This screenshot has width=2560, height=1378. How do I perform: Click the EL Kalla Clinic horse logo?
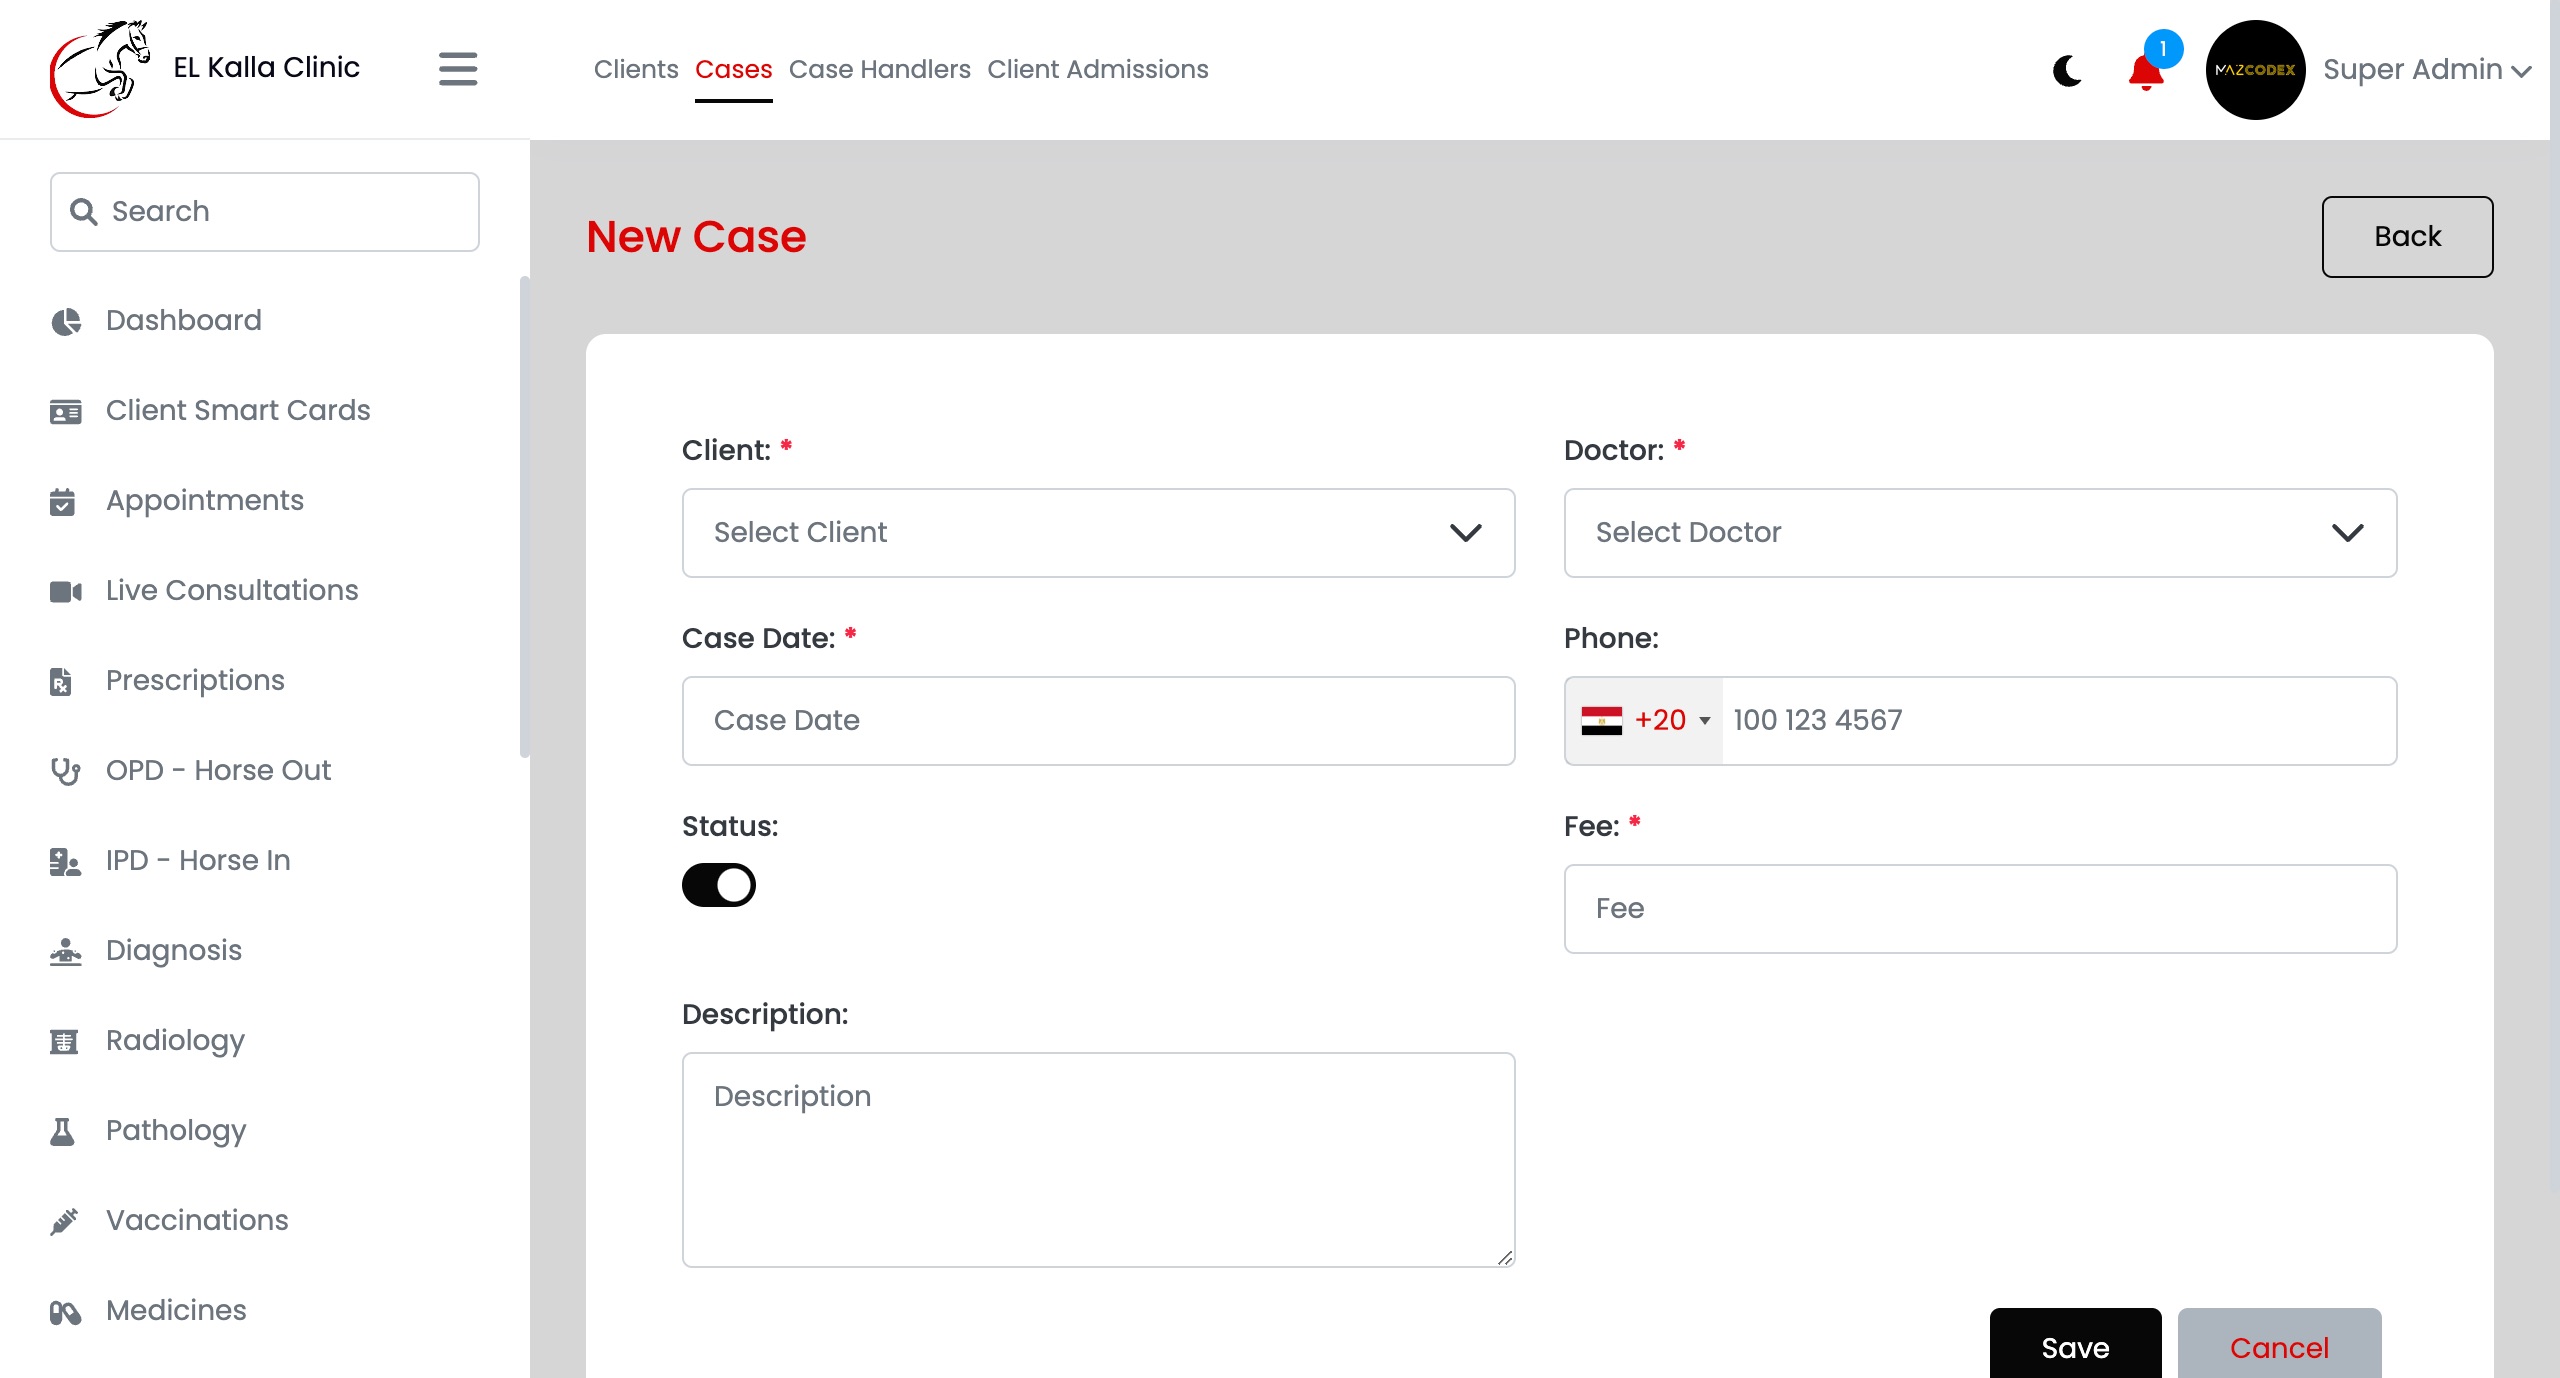[99, 68]
